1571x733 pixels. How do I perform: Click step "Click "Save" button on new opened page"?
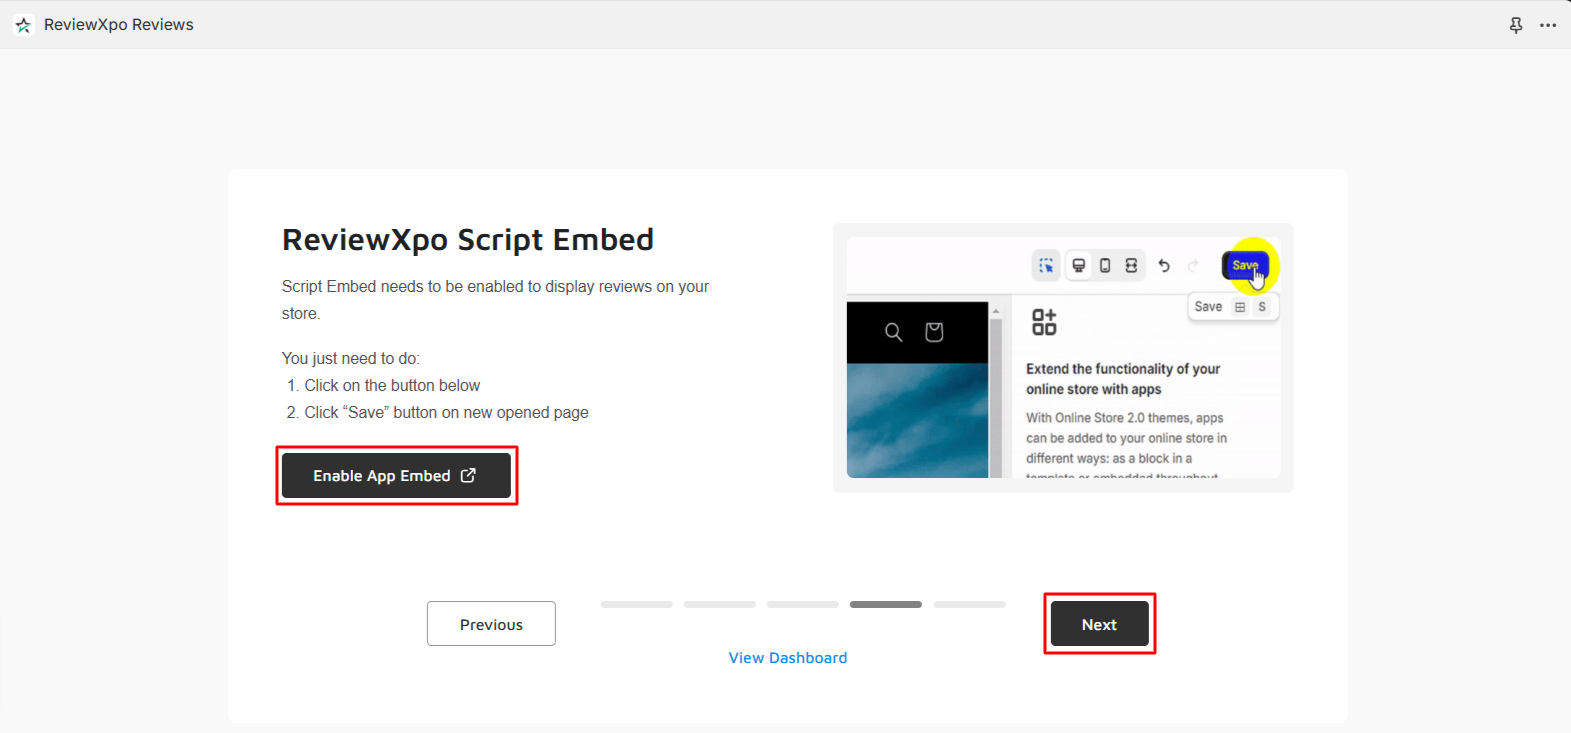pos(446,412)
